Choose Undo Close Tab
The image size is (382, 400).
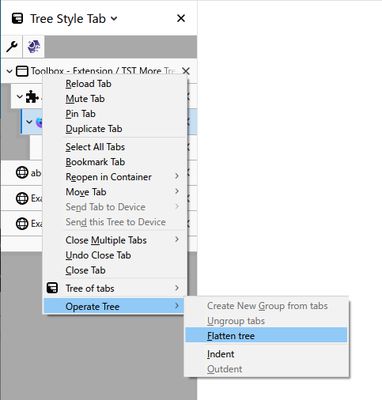tap(115, 255)
